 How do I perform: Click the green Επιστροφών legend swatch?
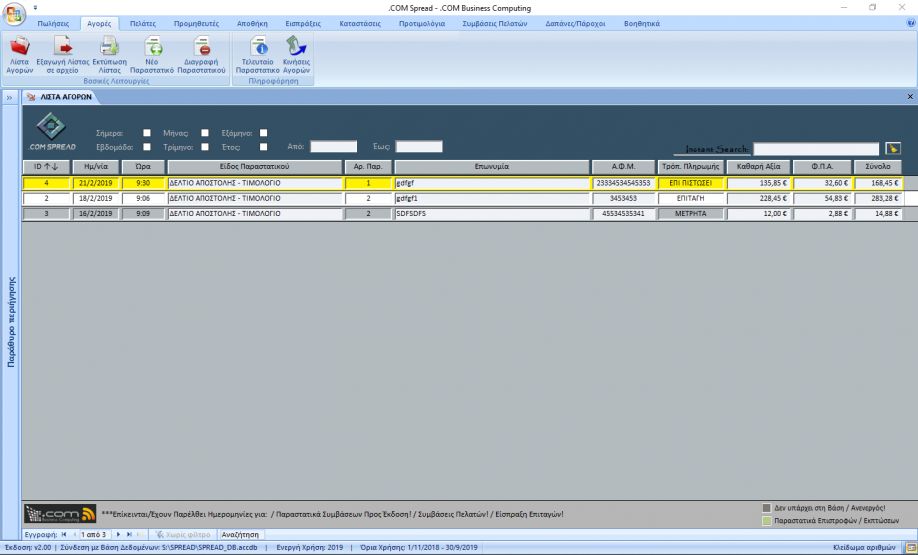click(766, 520)
